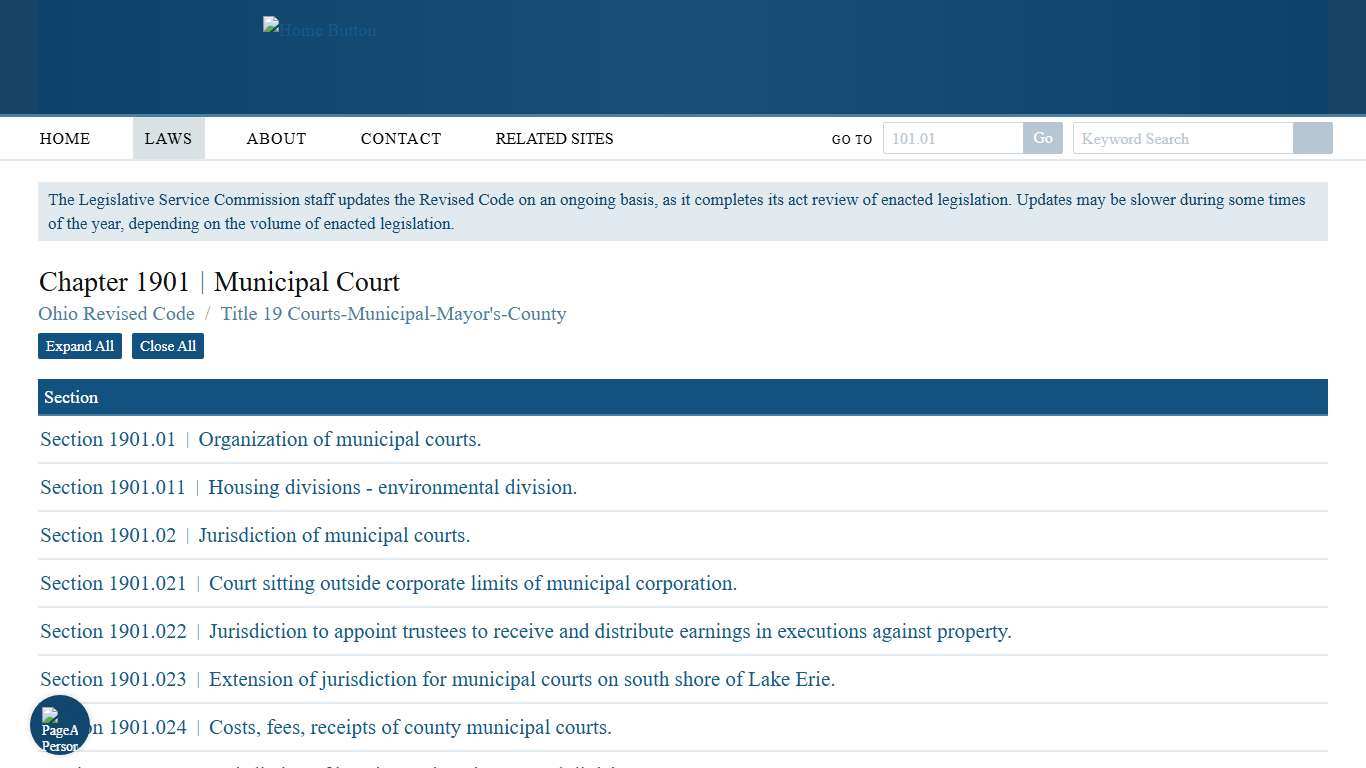Click the Keyword Search text box

(x=1183, y=138)
